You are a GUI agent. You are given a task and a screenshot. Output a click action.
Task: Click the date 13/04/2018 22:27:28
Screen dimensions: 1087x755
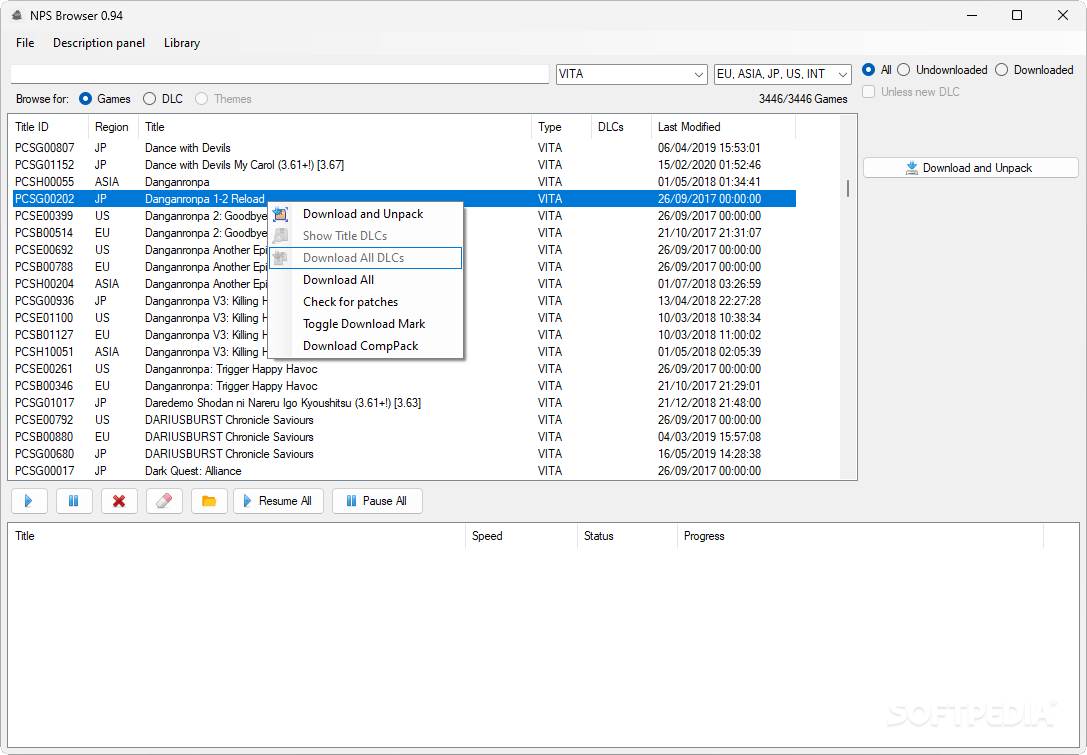[x=709, y=301]
